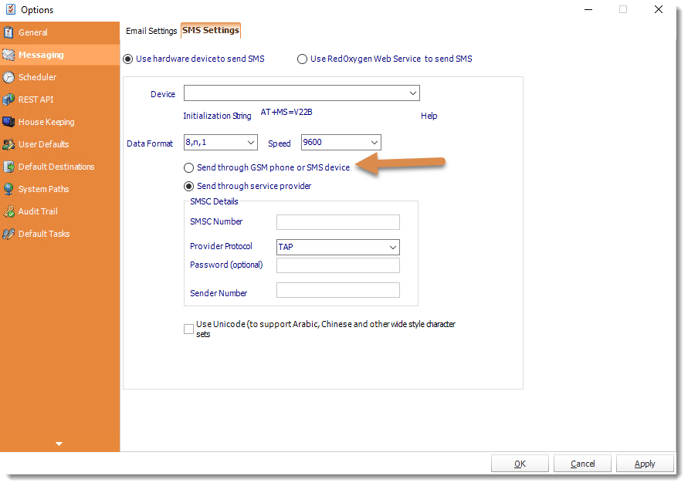This screenshot has height=486, width=688.
Task: Switch to the SMS Settings tab
Action: (x=211, y=30)
